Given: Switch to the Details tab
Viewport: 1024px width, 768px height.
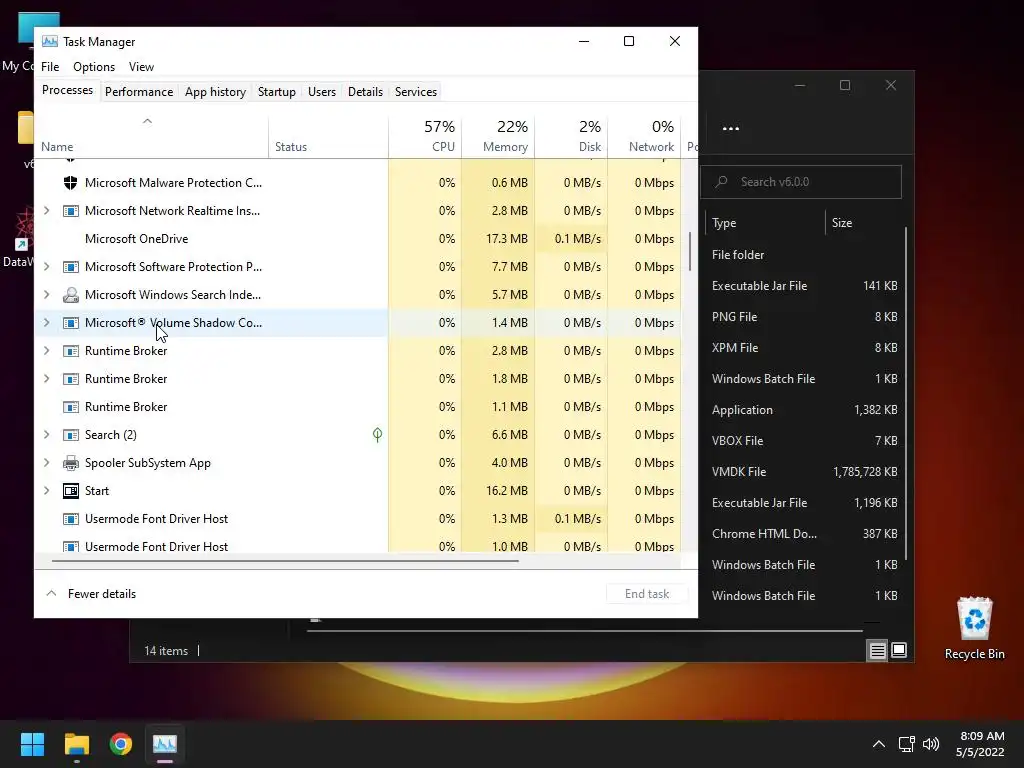Looking at the screenshot, I should 365,92.
